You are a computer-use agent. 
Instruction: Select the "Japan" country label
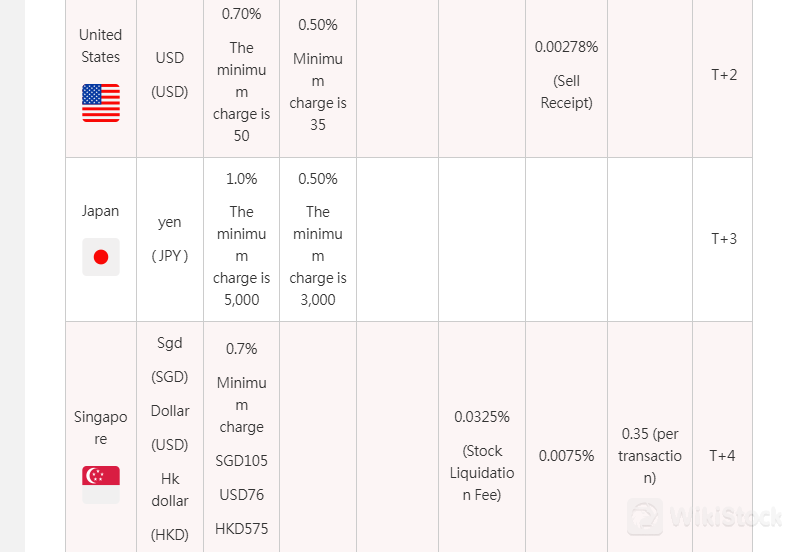100,211
